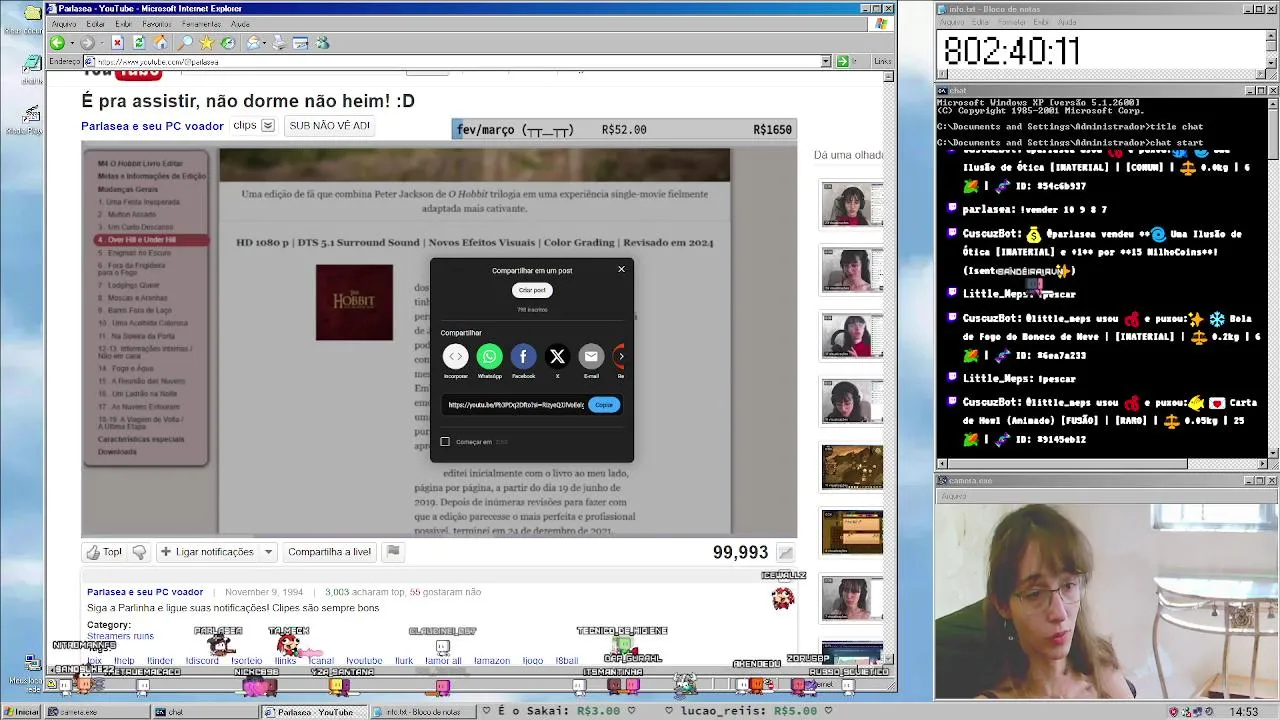Click the YouTube logo
The image size is (1280, 720).
[x=122, y=73]
